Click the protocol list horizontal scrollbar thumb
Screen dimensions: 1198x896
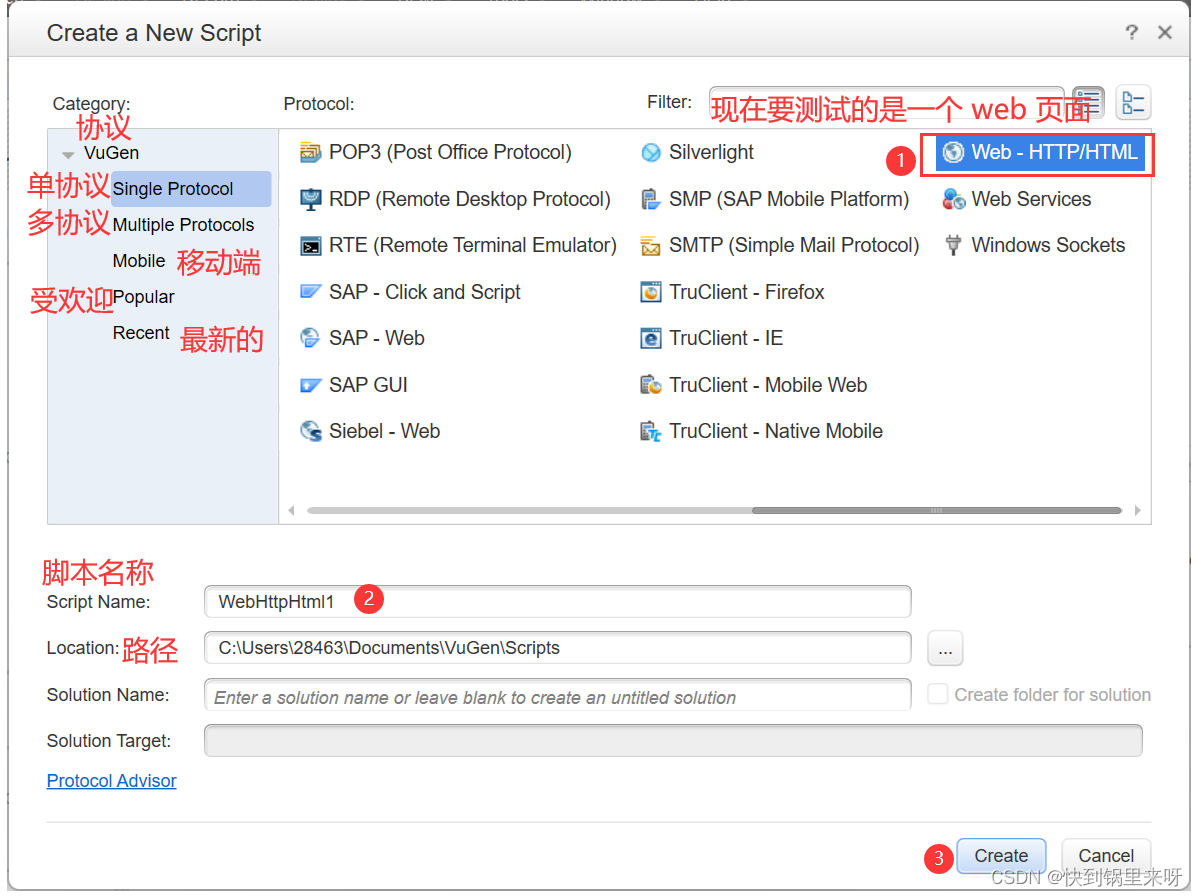coord(936,510)
